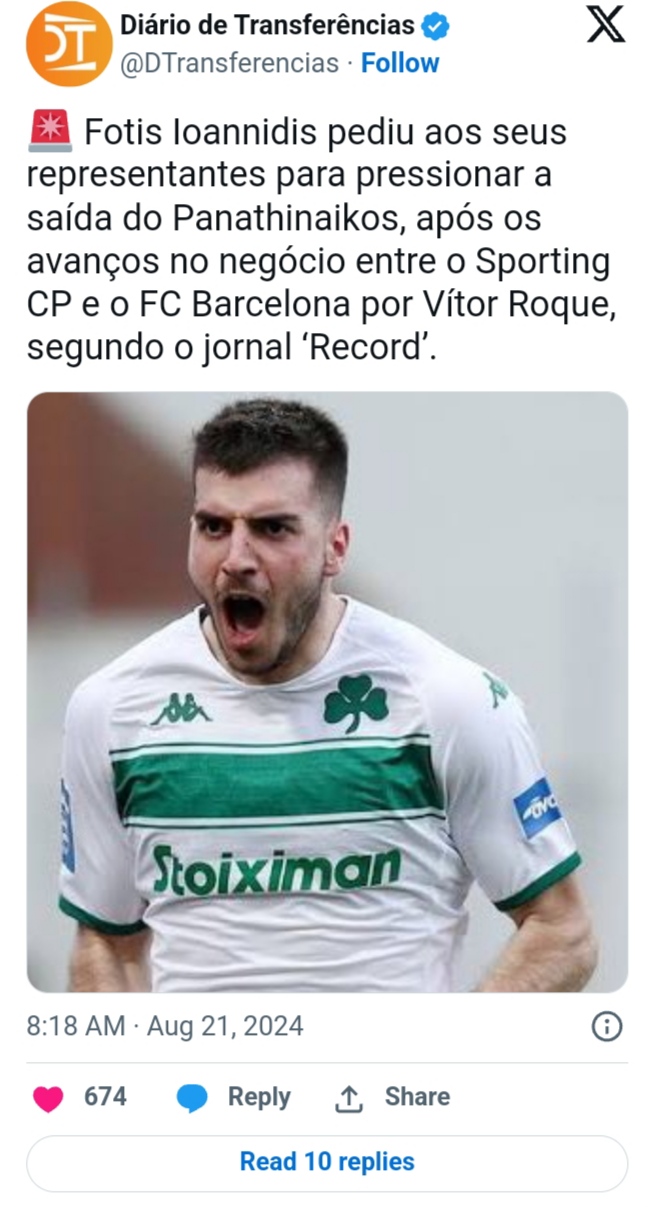
Task: Click the @DTransferencias handle
Action: click(x=230, y=63)
